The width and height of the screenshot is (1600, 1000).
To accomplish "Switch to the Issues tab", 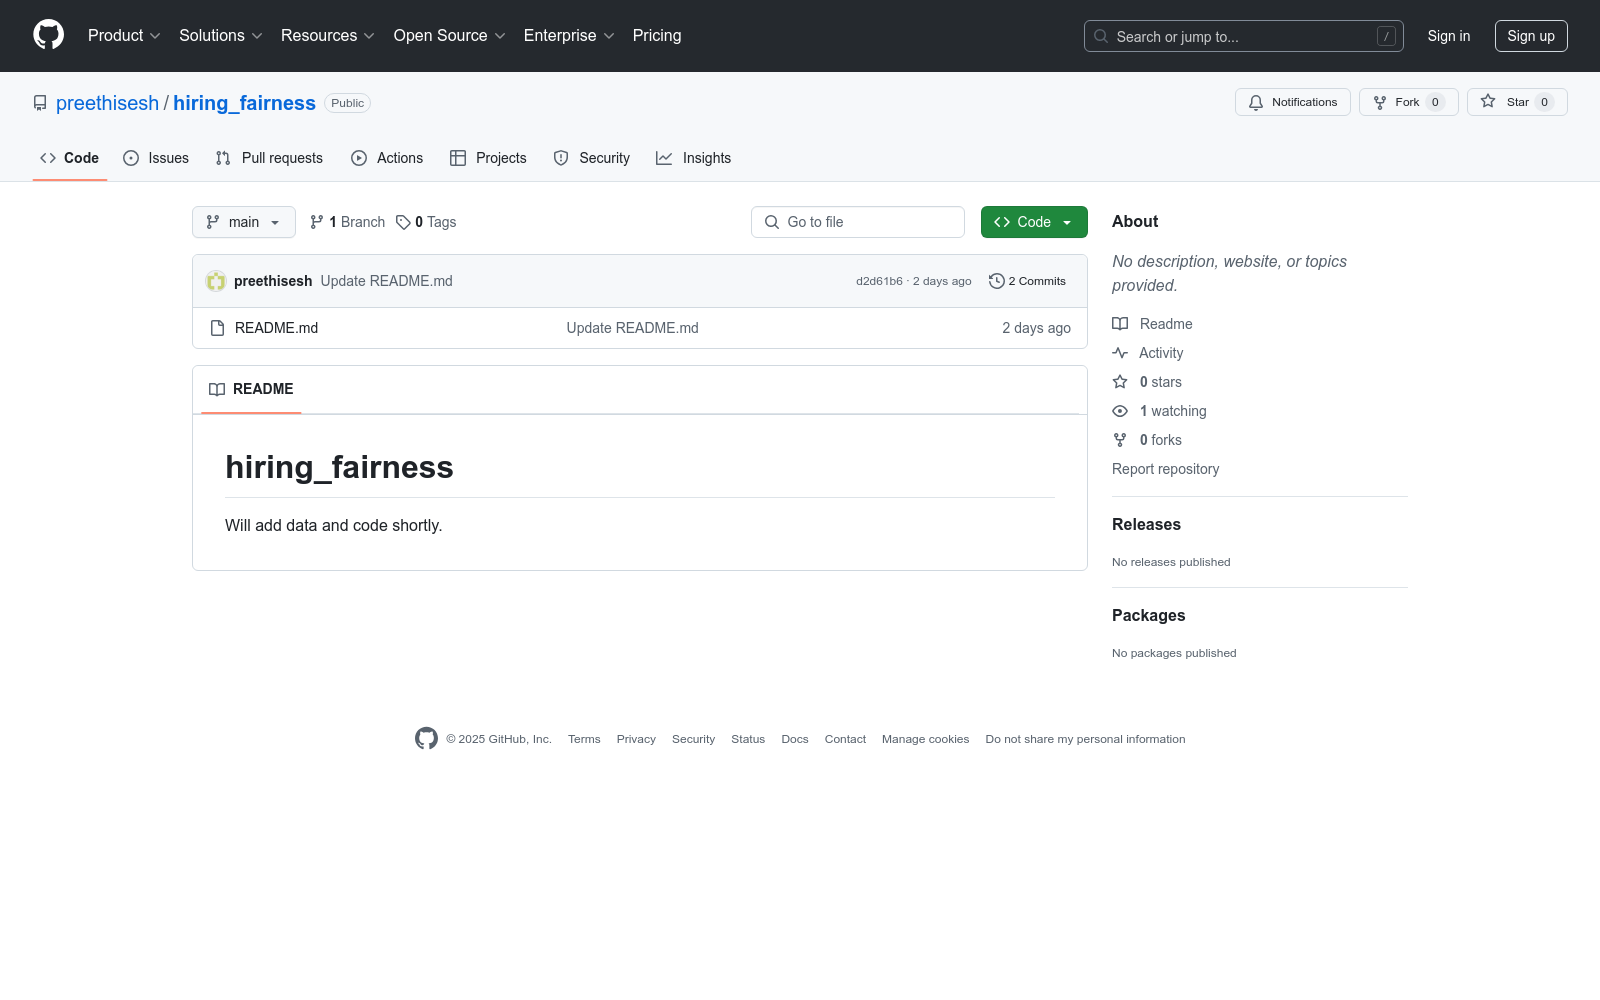I will [x=156, y=158].
